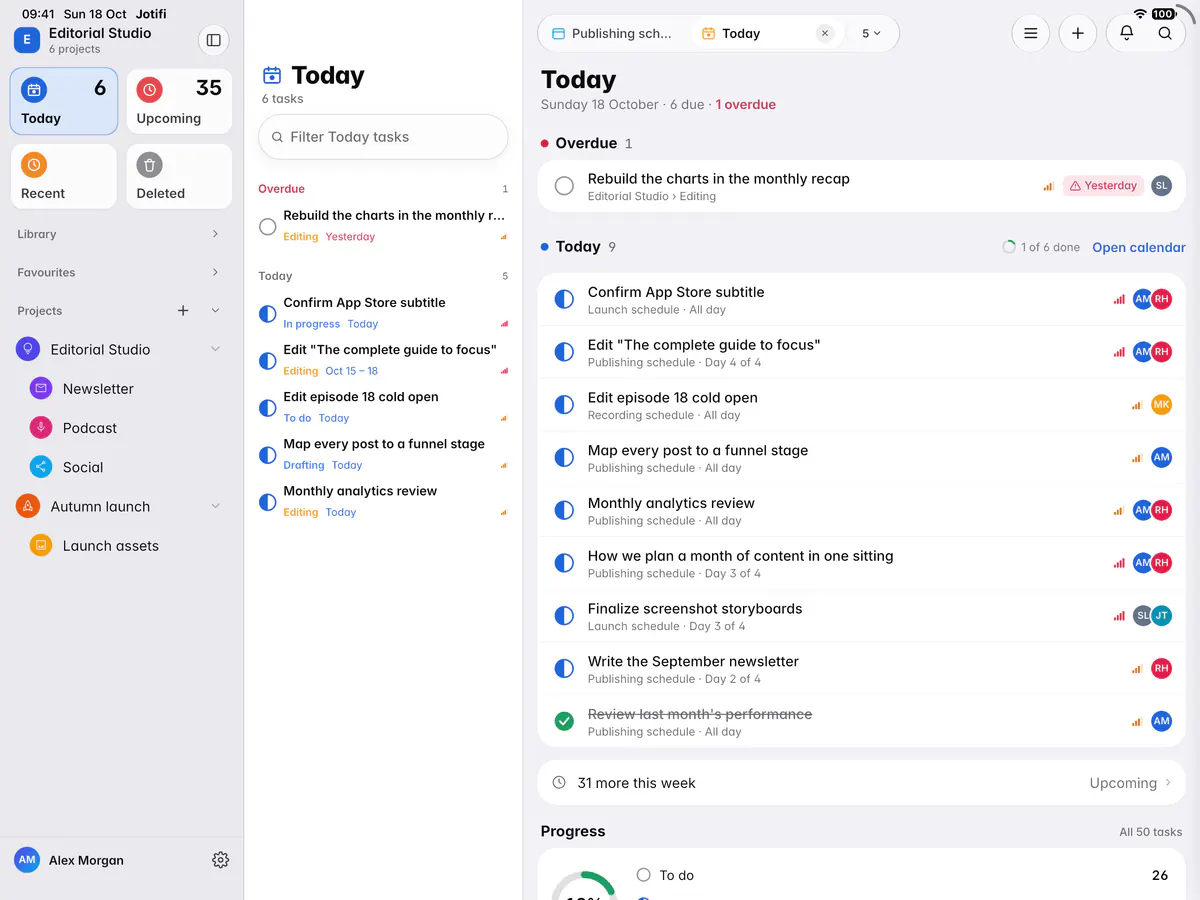
Task: Open Alex Morgan profile button
Action: (x=70, y=860)
